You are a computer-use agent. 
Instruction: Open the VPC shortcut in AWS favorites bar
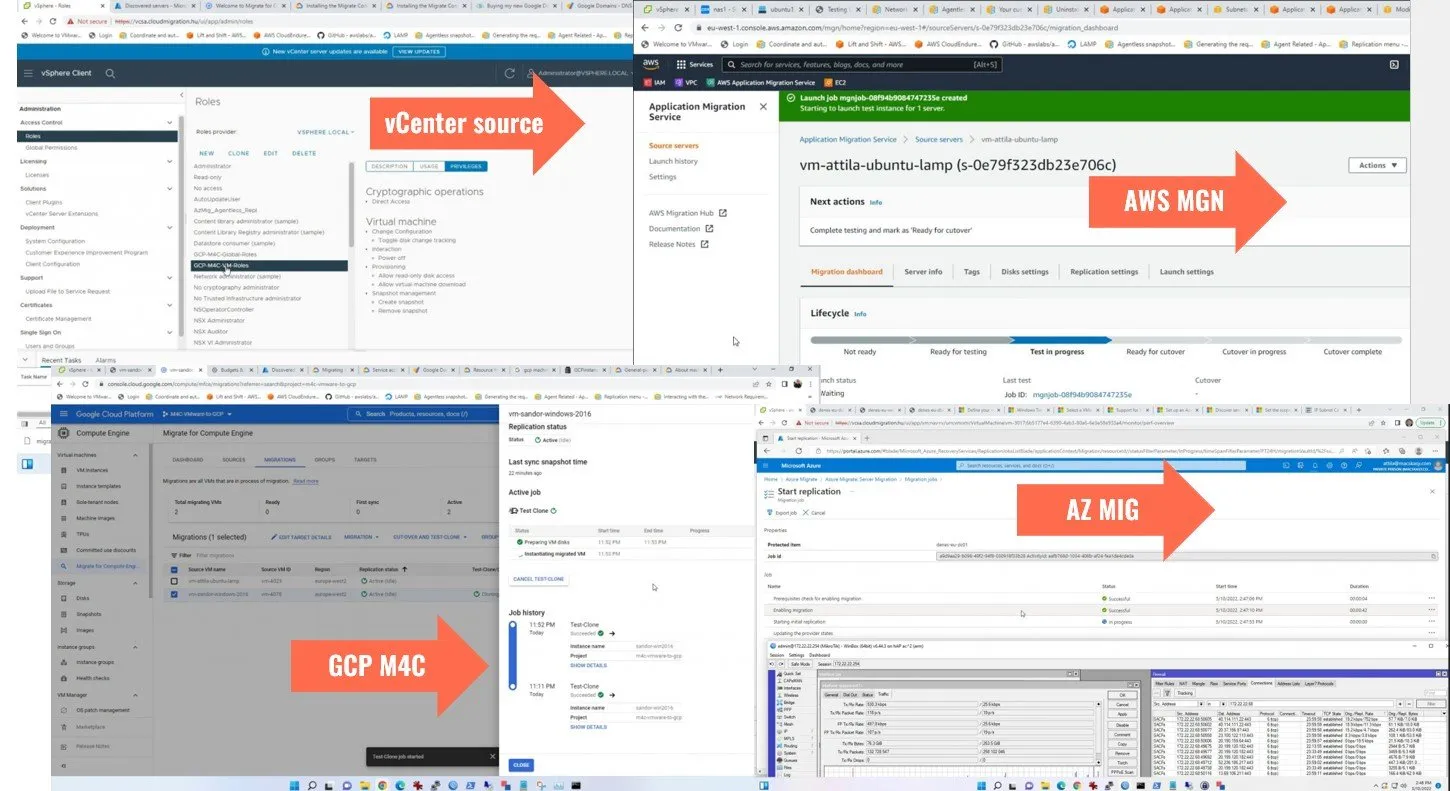coord(684,82)
